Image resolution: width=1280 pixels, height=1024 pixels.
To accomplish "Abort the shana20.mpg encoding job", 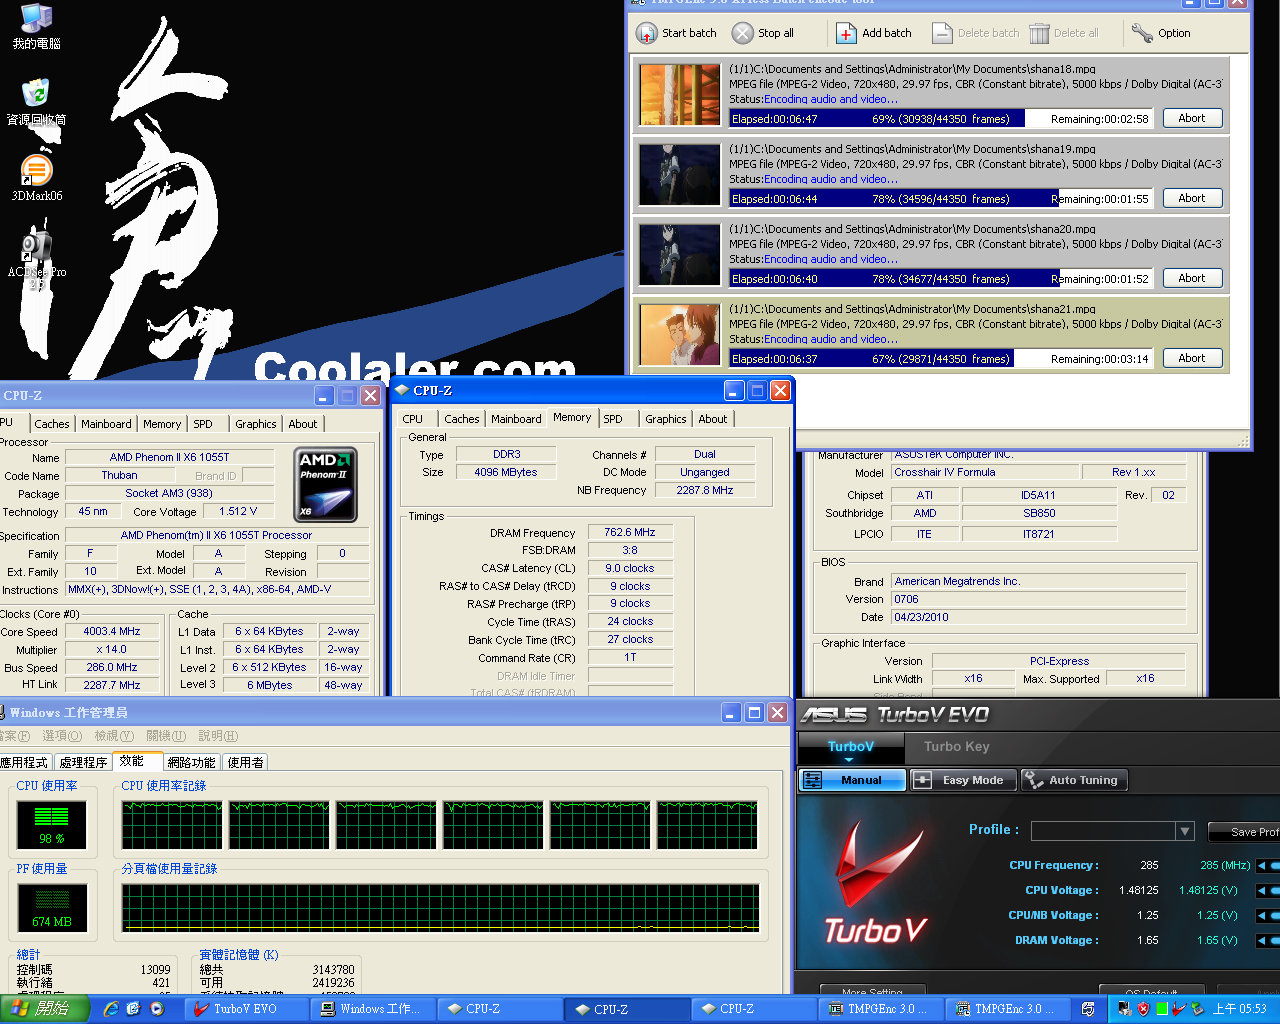I will tap(1191, 278).
